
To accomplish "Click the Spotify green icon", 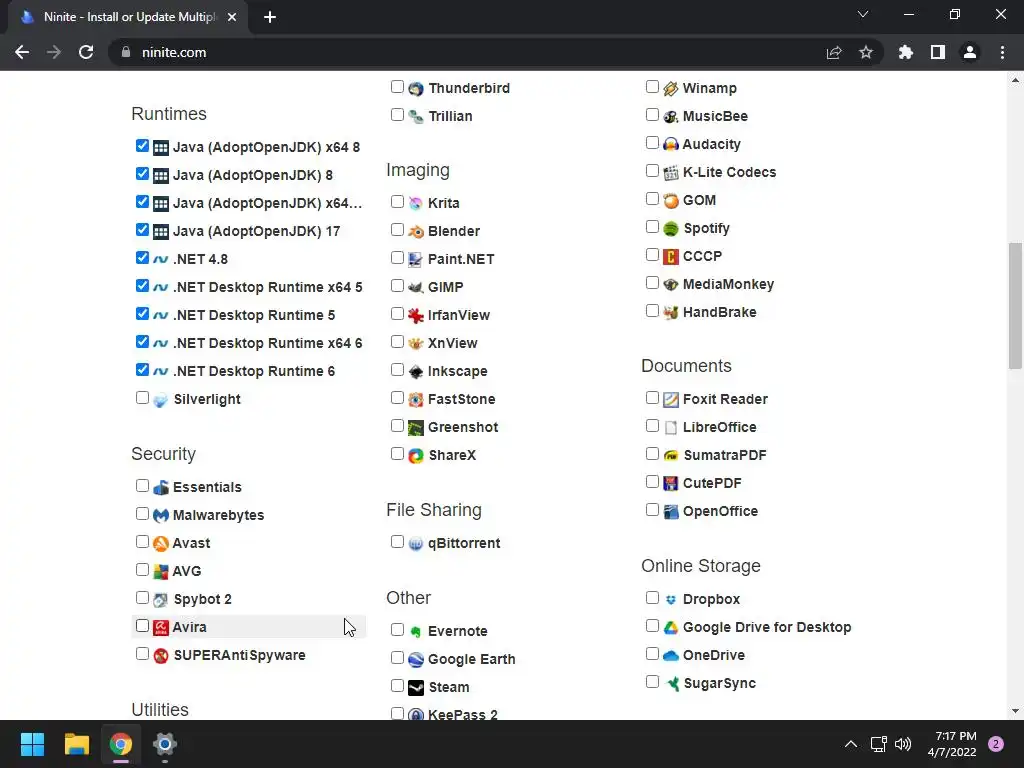I will tap(671, 229).
